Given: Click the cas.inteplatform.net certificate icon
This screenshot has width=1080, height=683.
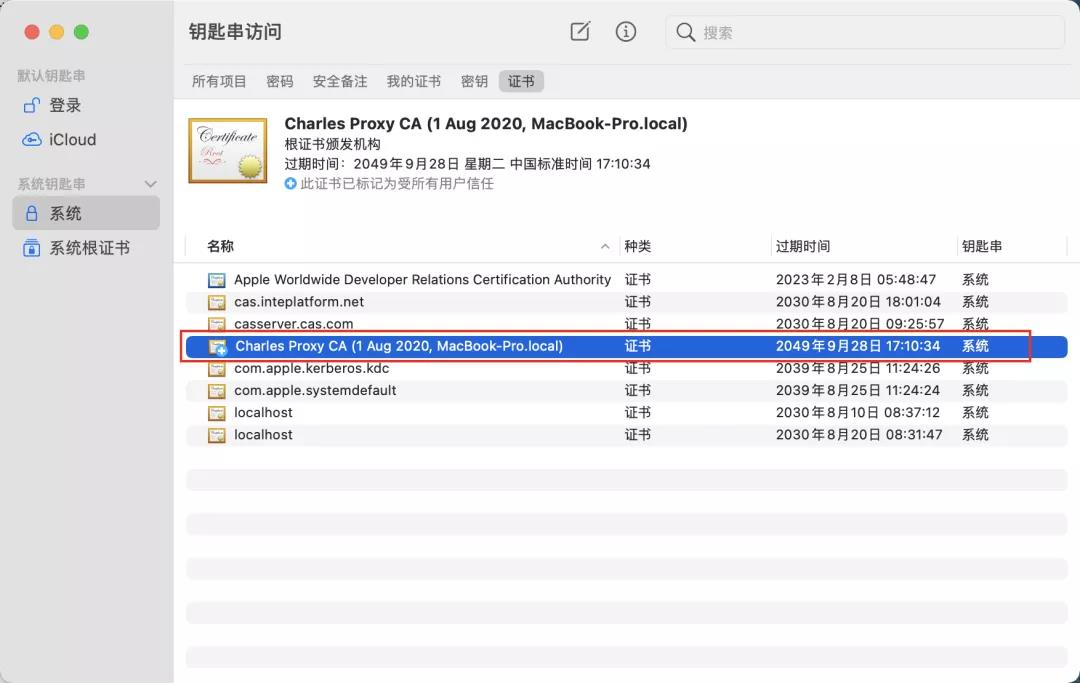Looking at the screenshot, I should click(x=217, y=302).
